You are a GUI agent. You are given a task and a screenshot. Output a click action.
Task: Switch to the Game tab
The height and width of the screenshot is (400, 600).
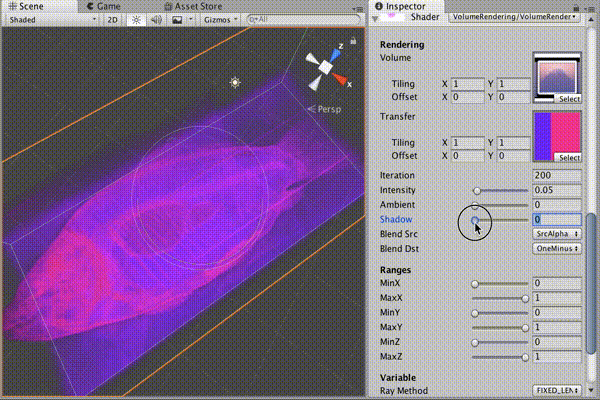pos(104,6)
